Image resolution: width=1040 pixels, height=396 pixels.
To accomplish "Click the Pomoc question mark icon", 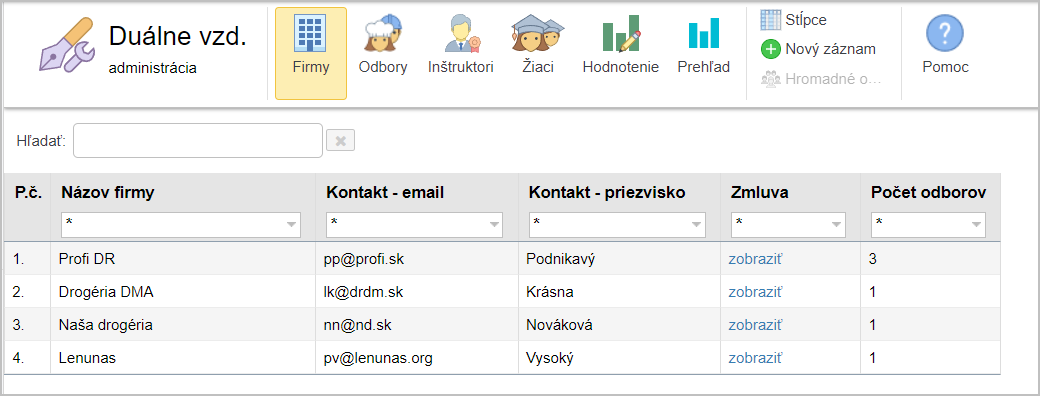I will [x=945, y=34].
